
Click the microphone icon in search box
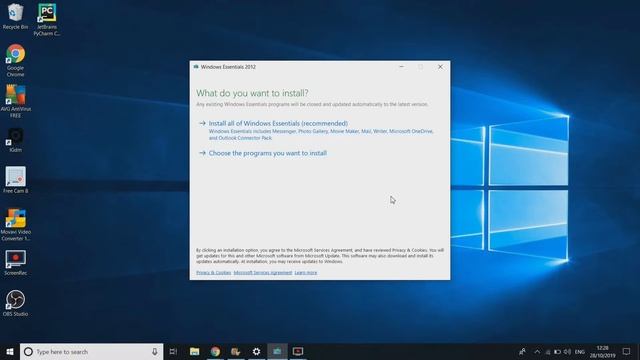(x=155, y=351)
